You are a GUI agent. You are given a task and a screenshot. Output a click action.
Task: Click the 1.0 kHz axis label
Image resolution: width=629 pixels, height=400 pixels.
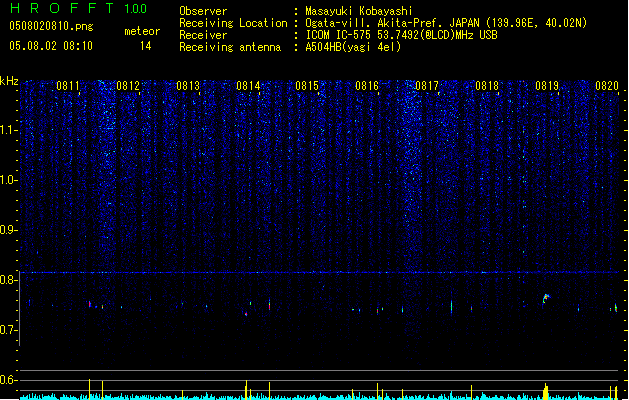point(8,180)
